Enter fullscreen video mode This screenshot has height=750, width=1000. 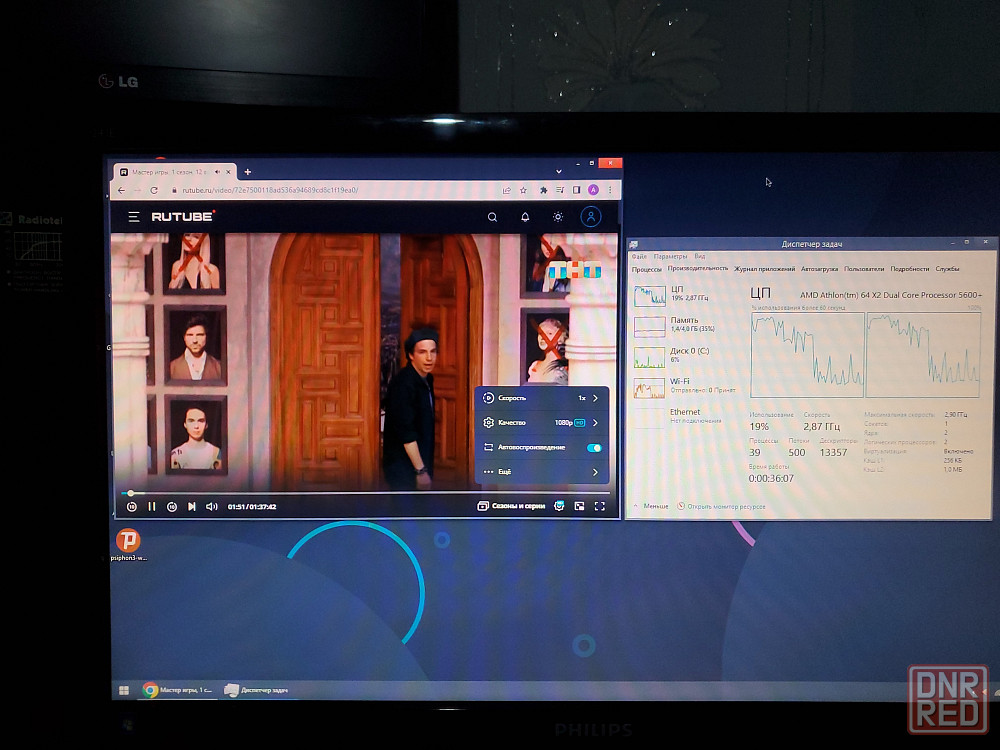pos(599,506)
